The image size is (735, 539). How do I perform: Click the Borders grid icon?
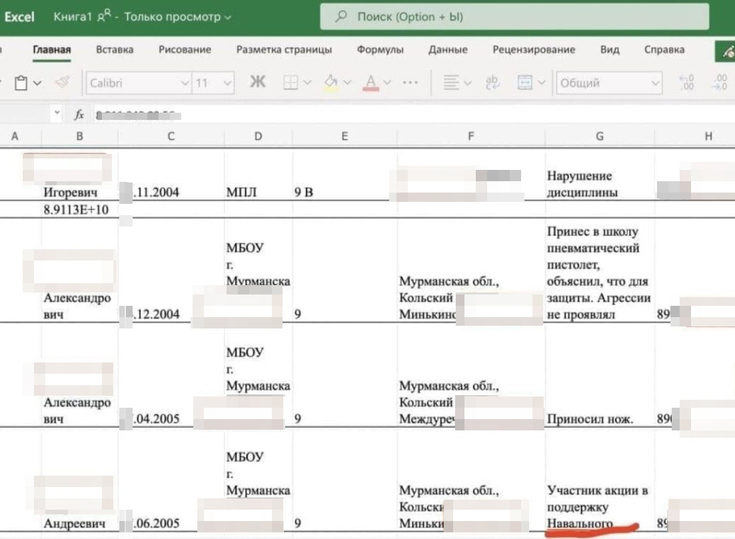pos(291,84)
